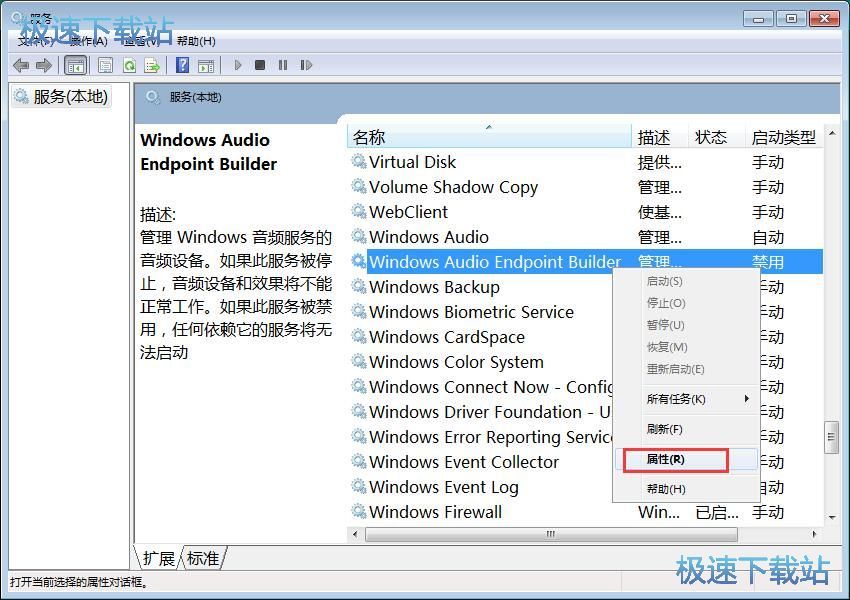Sort services by the 描述 column header
Screen dimensions: 850x600
tap(660, 137)
